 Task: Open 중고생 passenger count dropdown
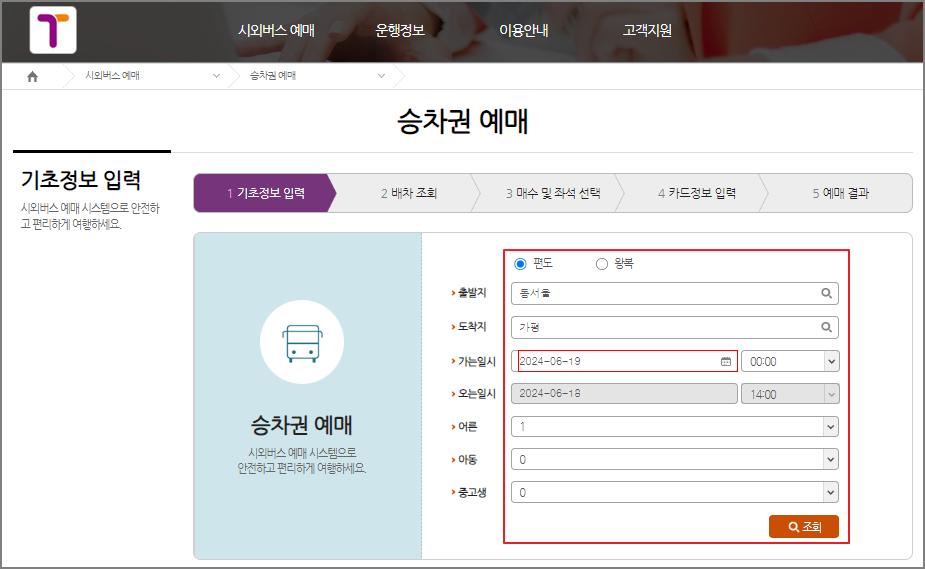(675, 492)
